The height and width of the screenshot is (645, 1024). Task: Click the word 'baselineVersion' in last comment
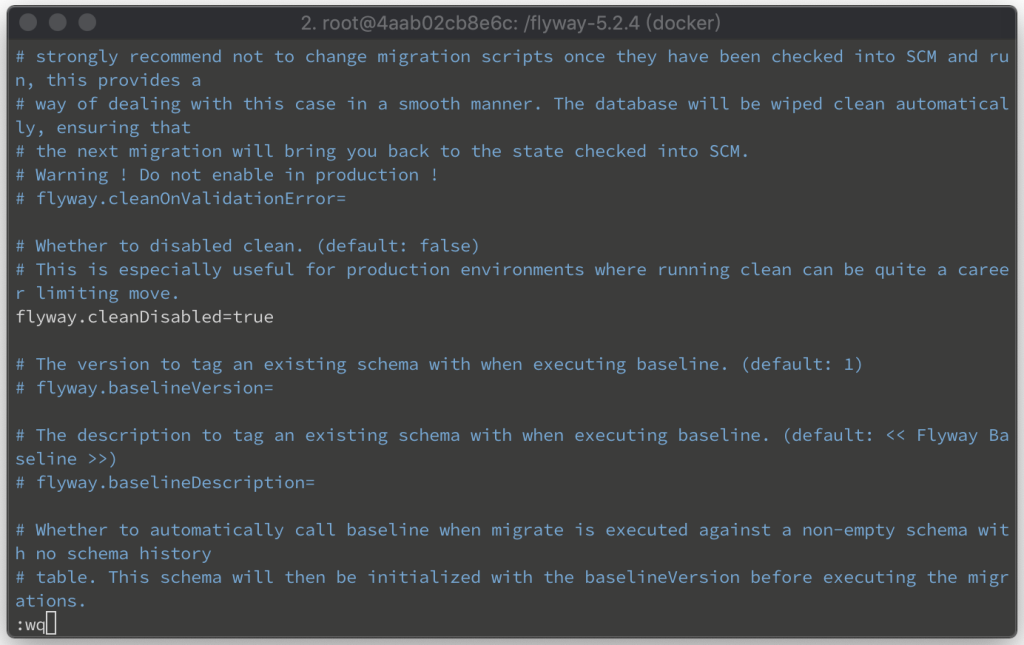pyautogui.click(x=662, y=578)
